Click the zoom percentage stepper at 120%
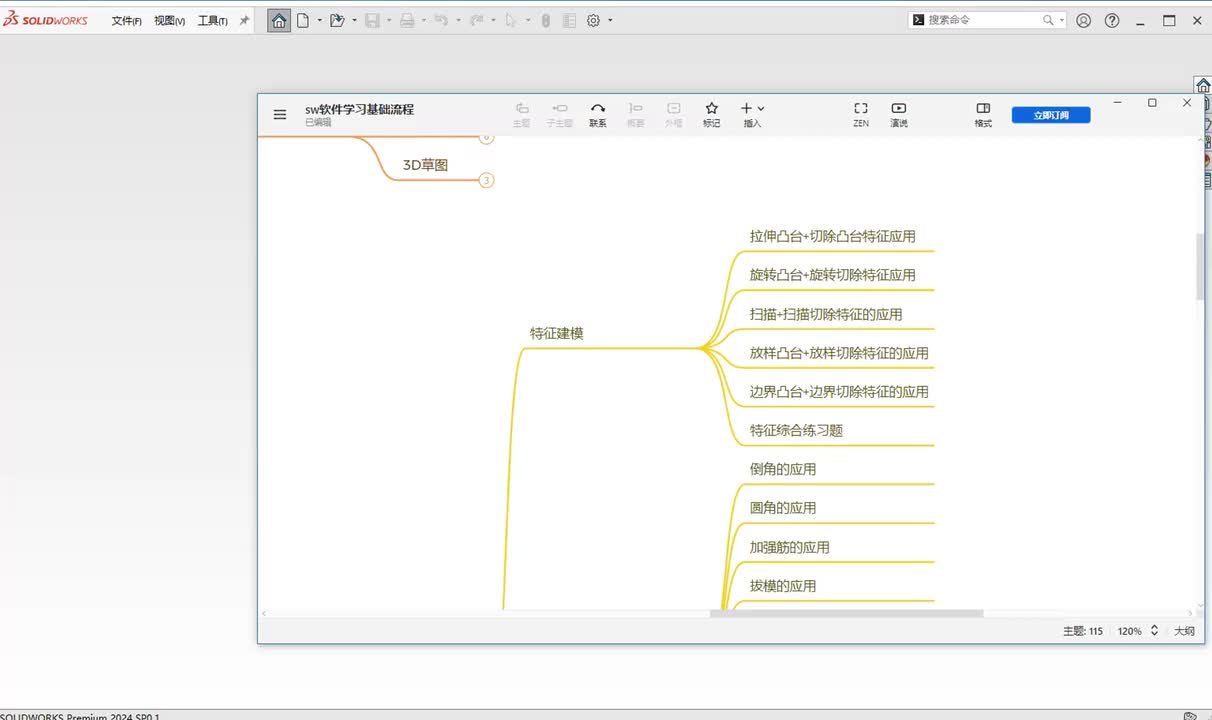This screenshot has height=720, width=1212. [x=1154, y=631]
